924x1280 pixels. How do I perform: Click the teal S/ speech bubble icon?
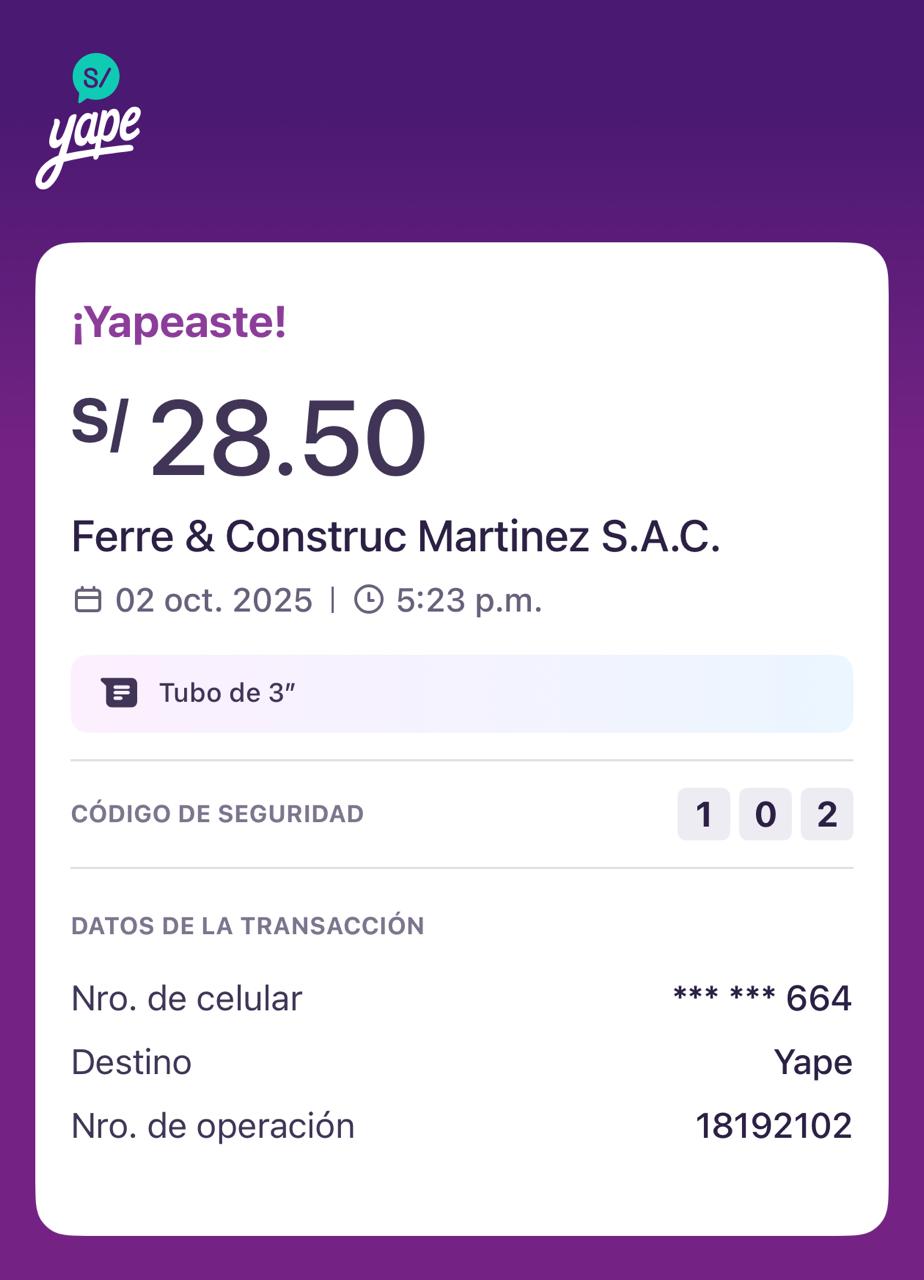(96, 77)
